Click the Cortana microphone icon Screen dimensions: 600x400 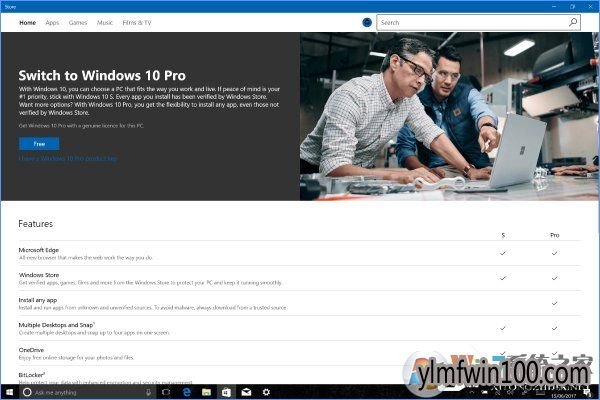point(148,392)
